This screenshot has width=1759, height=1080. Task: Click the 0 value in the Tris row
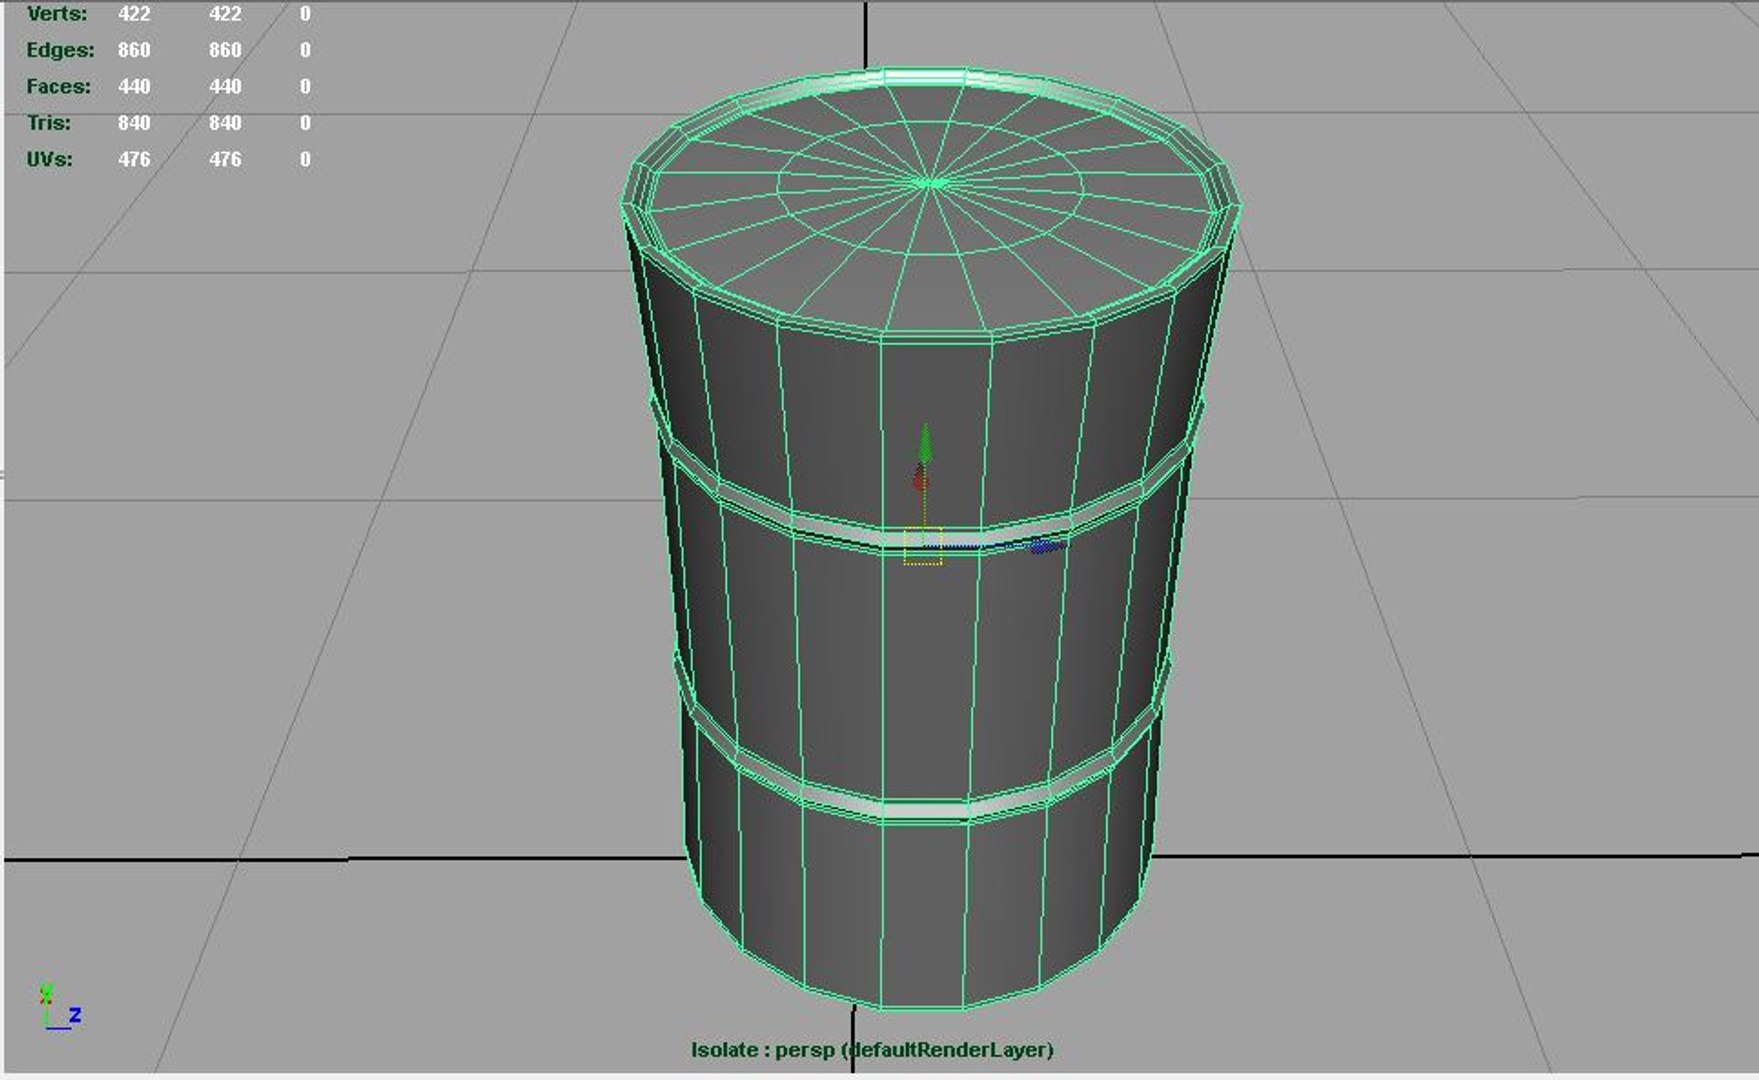tap(305, 123)
